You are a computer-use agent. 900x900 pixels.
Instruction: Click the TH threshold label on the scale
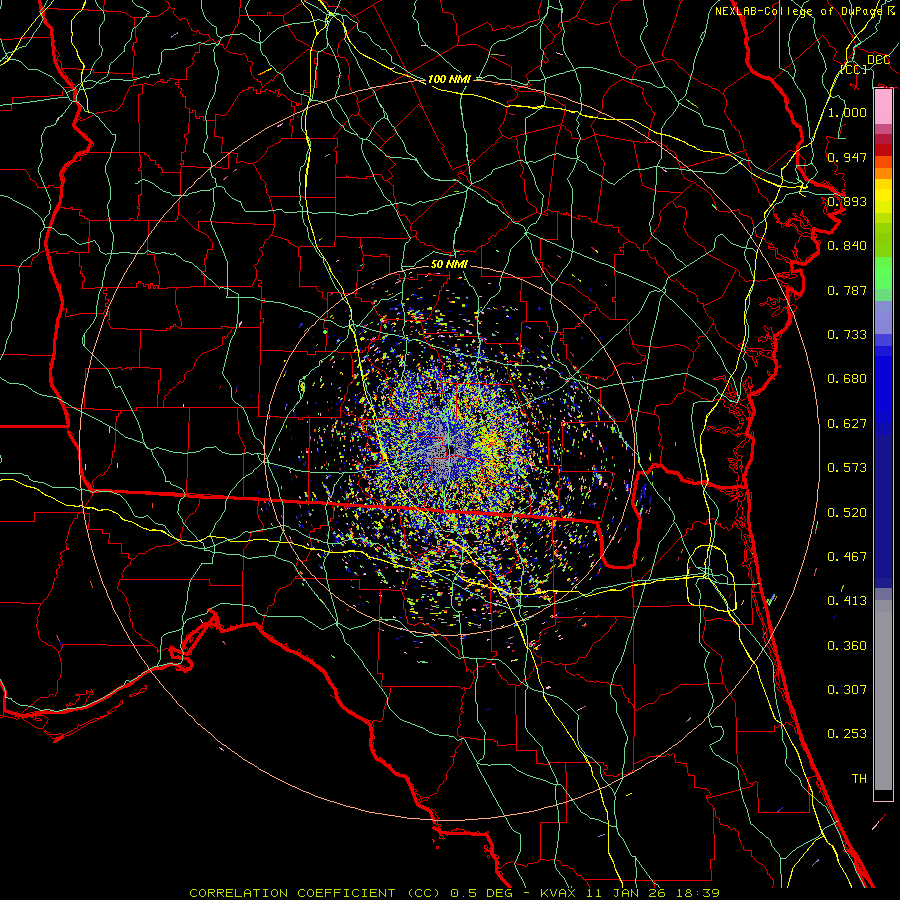click(859, 779)
